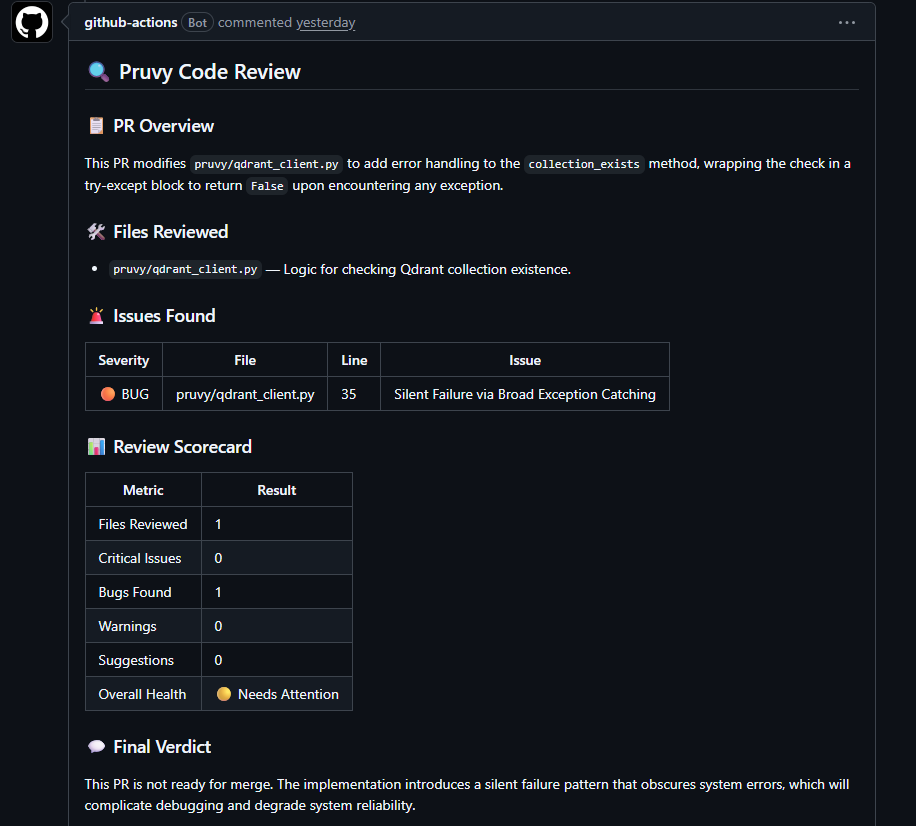Screen dimensions: 916x826
Task: Click the 'Review Scorecard' heading text
Action: pos(182,447)
